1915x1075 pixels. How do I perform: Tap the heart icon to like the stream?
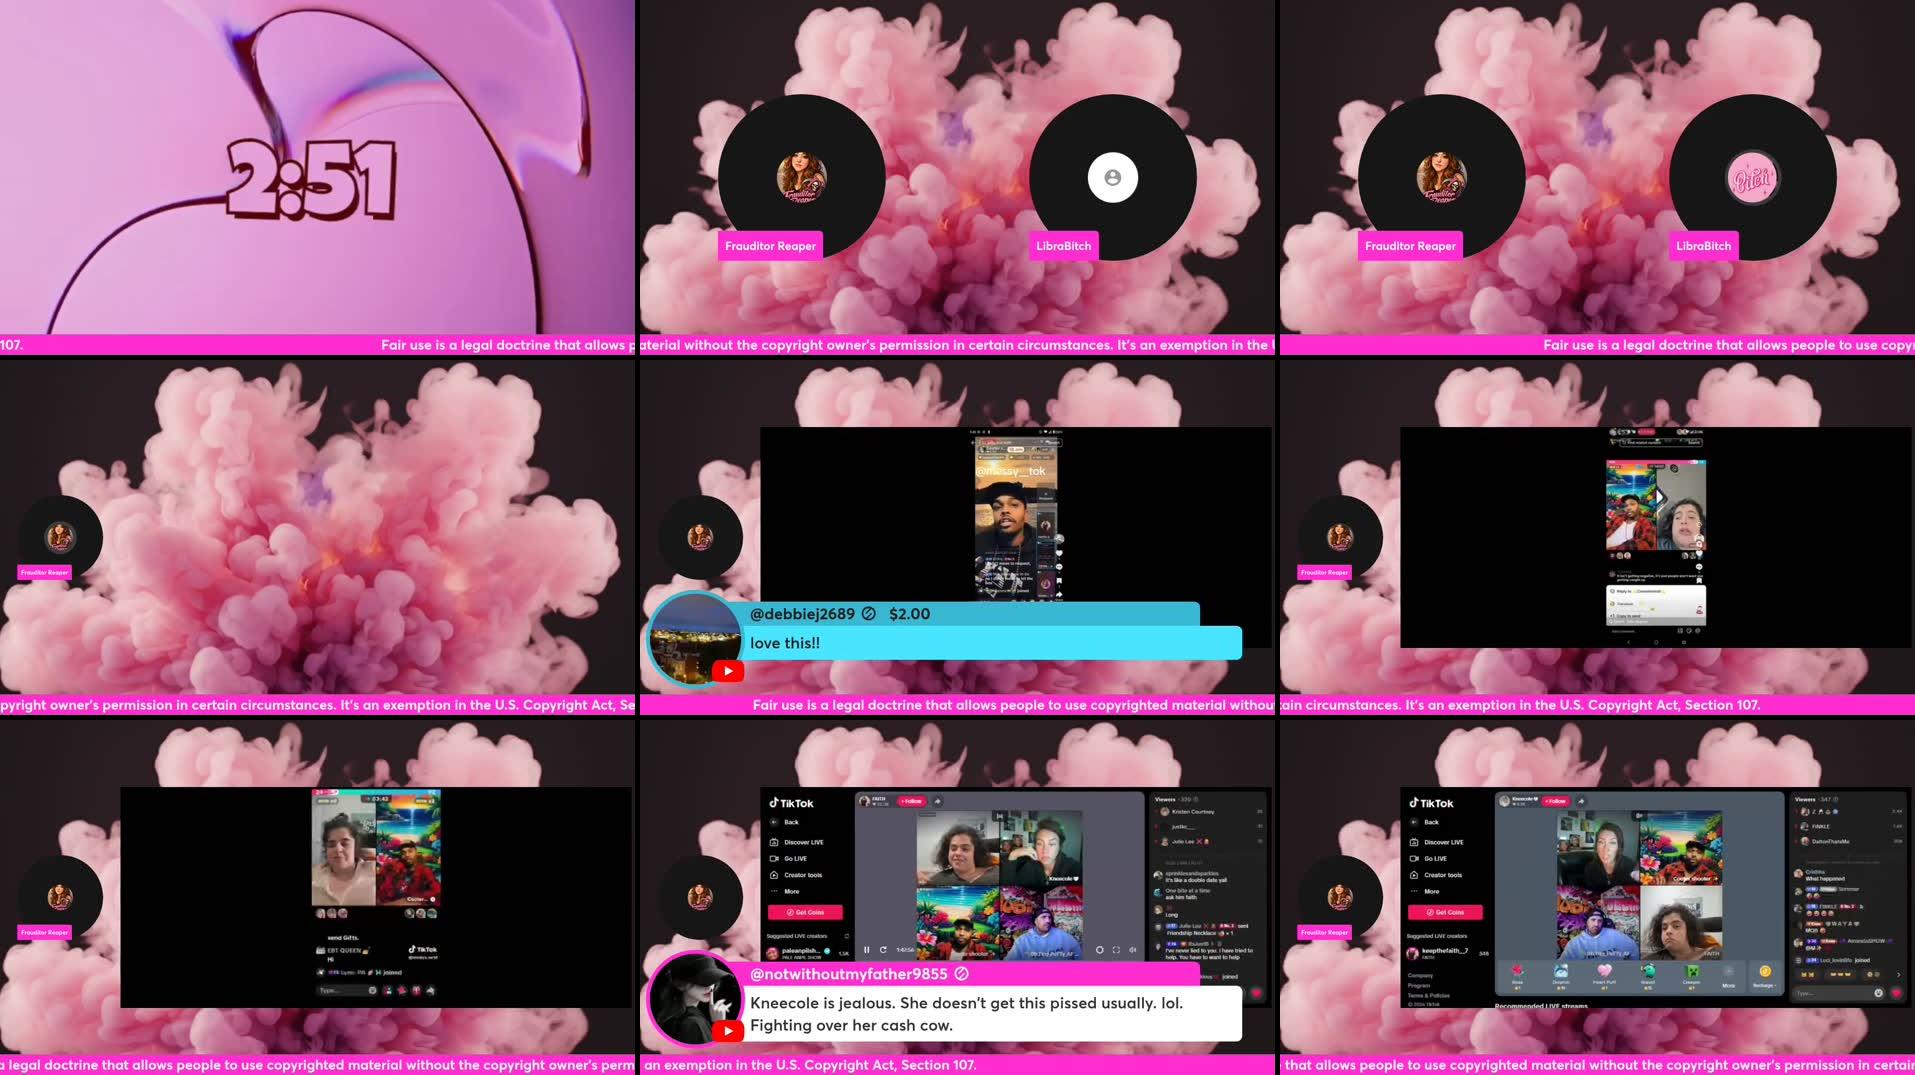(1896, 993)
